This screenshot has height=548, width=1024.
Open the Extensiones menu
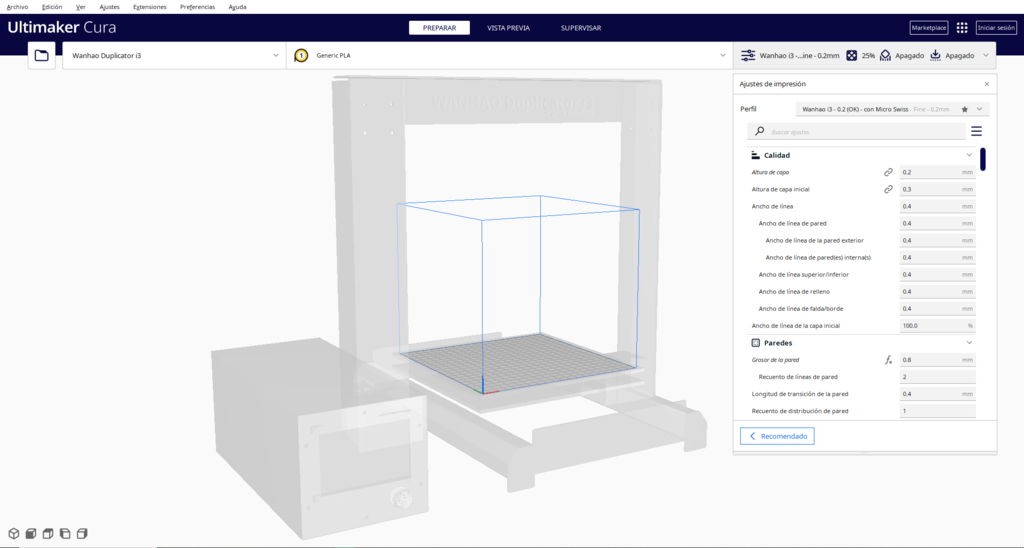150,7
